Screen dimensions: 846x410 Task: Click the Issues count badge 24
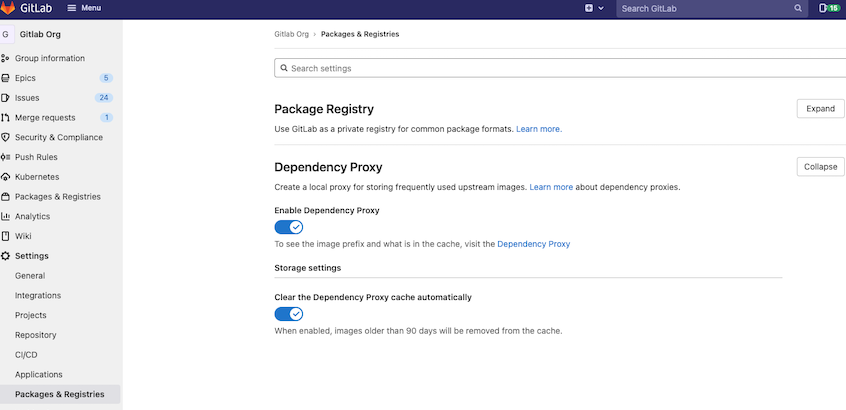tap(104, 98)
